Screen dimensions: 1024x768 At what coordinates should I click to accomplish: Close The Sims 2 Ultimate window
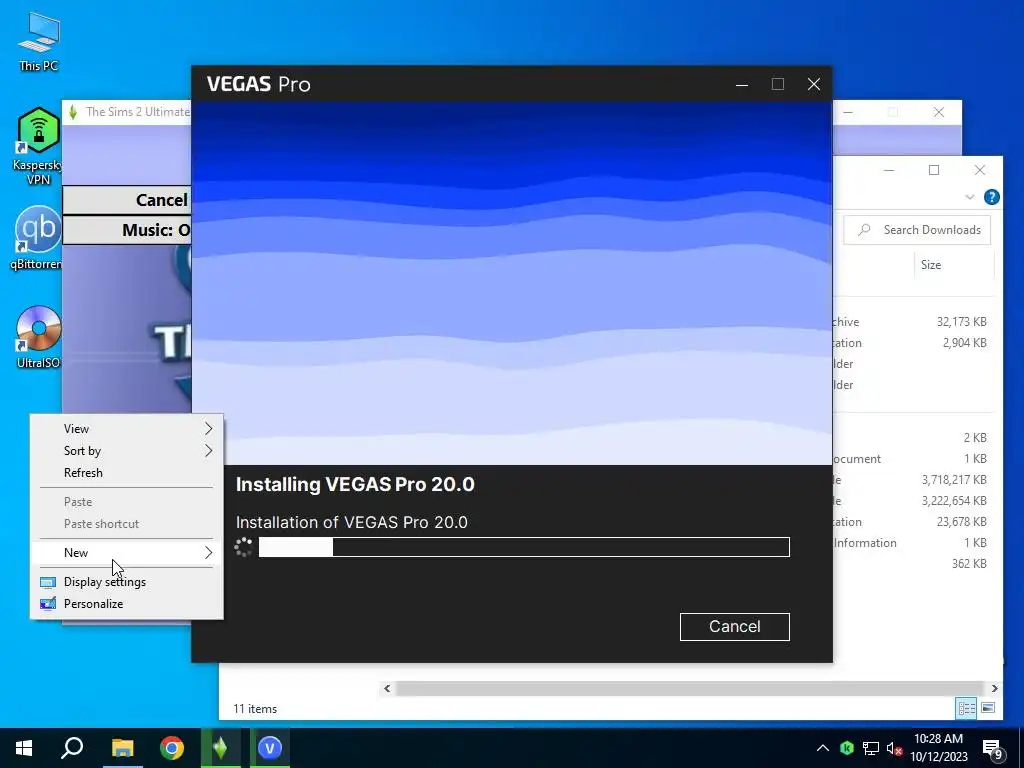tap(938, 112)
